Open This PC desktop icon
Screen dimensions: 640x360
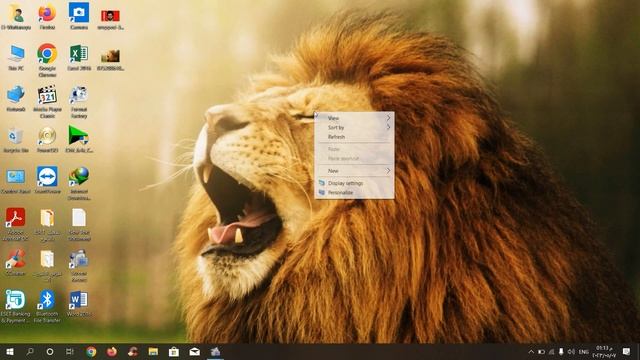click(x=16, y=57)
